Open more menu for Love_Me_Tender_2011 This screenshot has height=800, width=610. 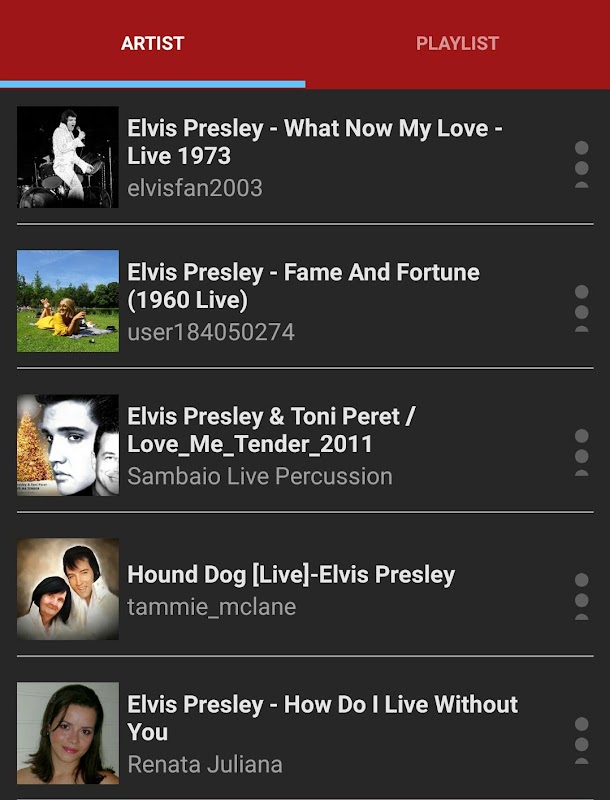coord(581,451)
